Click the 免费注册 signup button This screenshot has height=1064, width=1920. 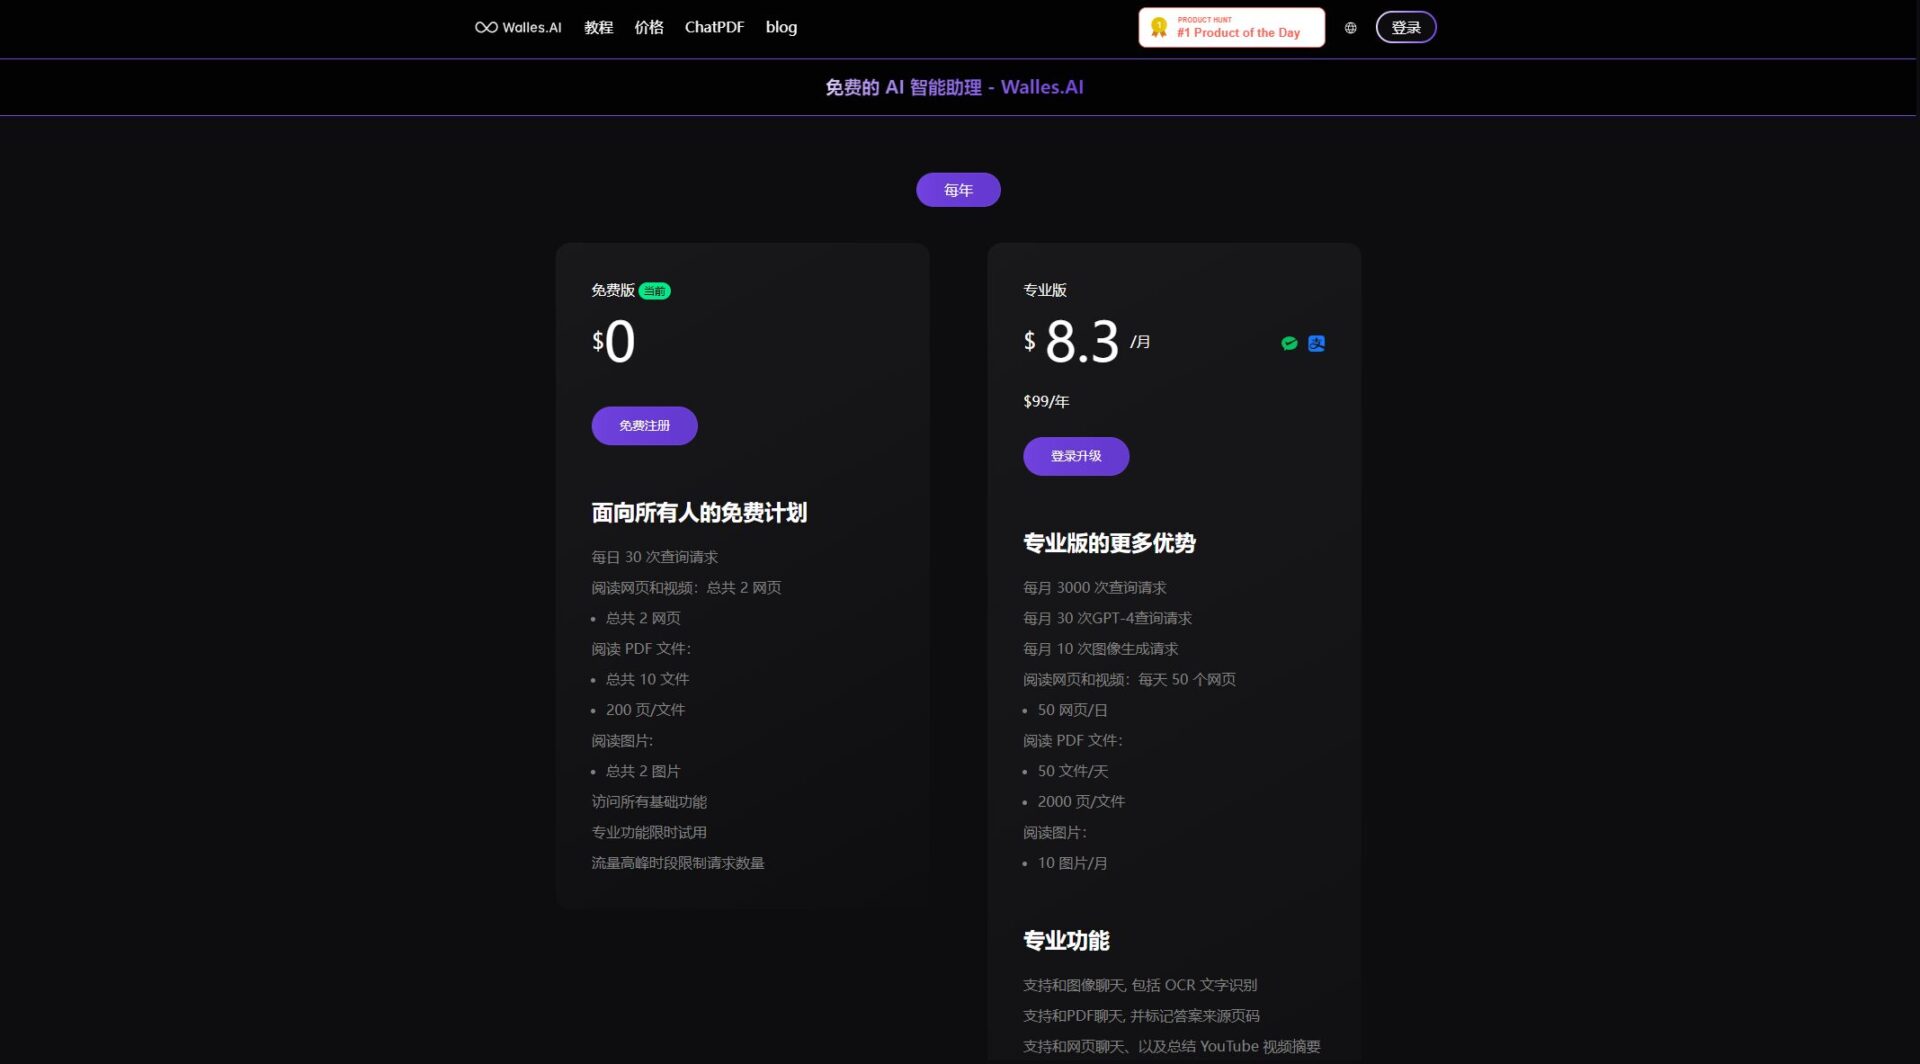tap(644, 425)
